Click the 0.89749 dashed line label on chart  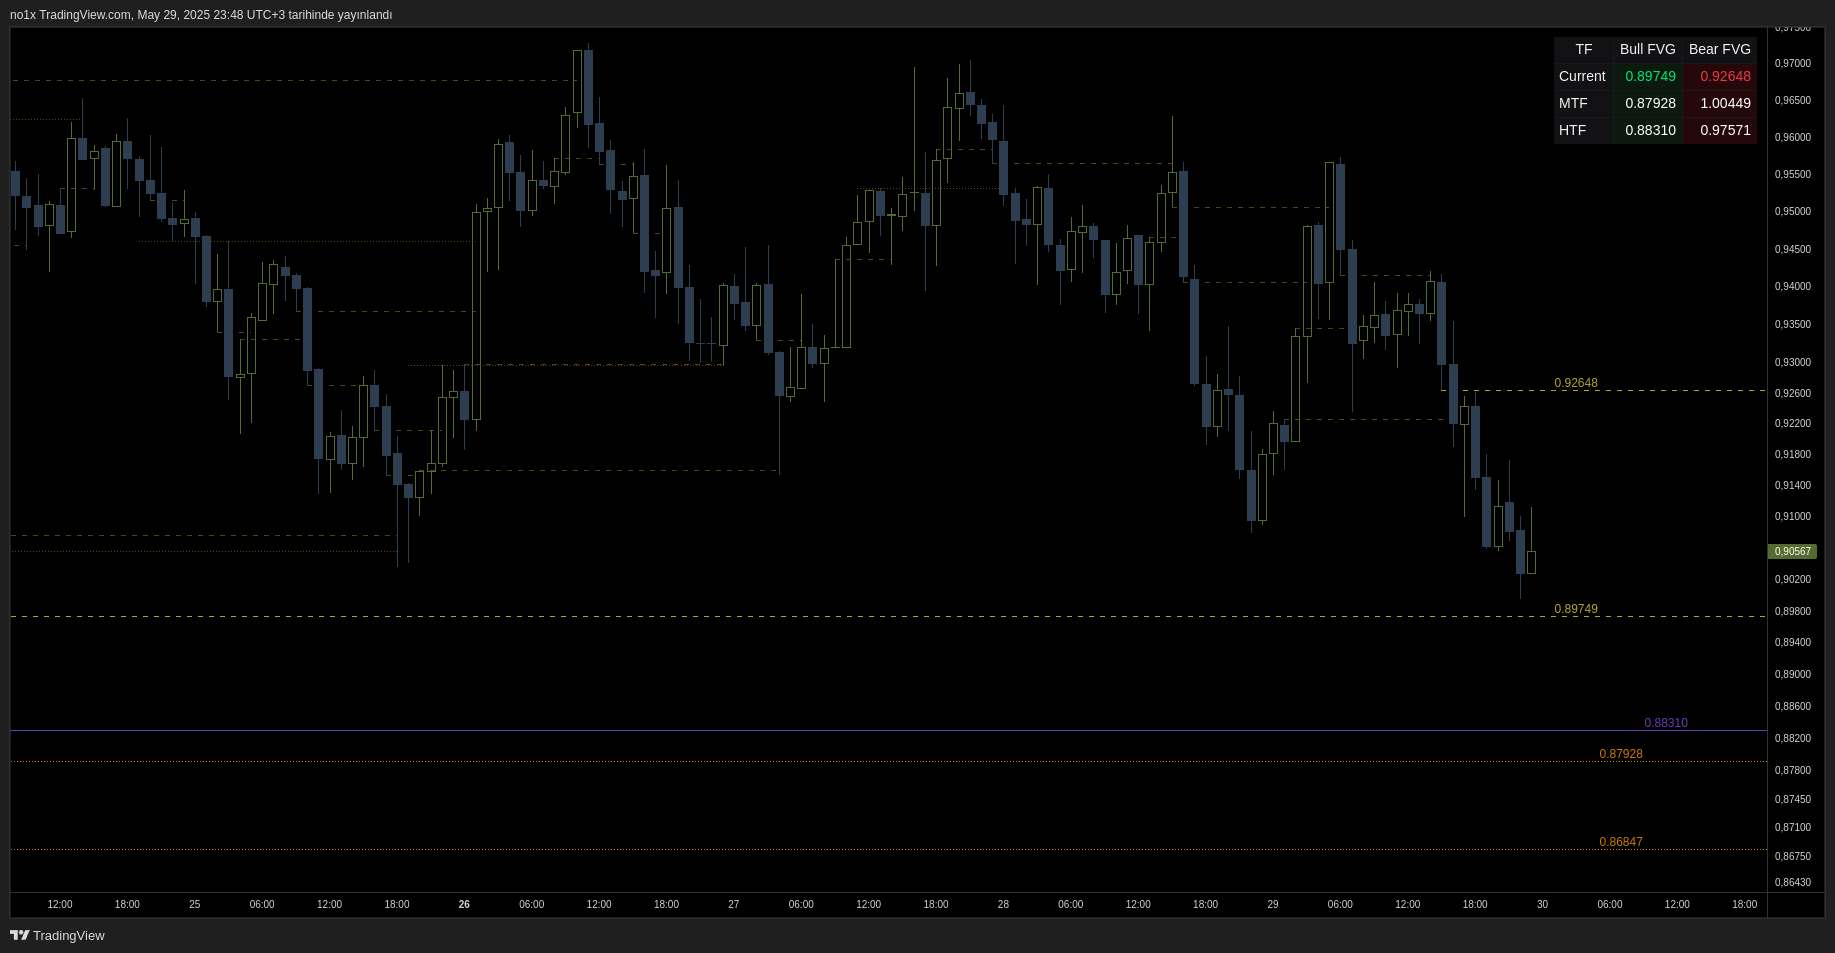[1576, 609]
